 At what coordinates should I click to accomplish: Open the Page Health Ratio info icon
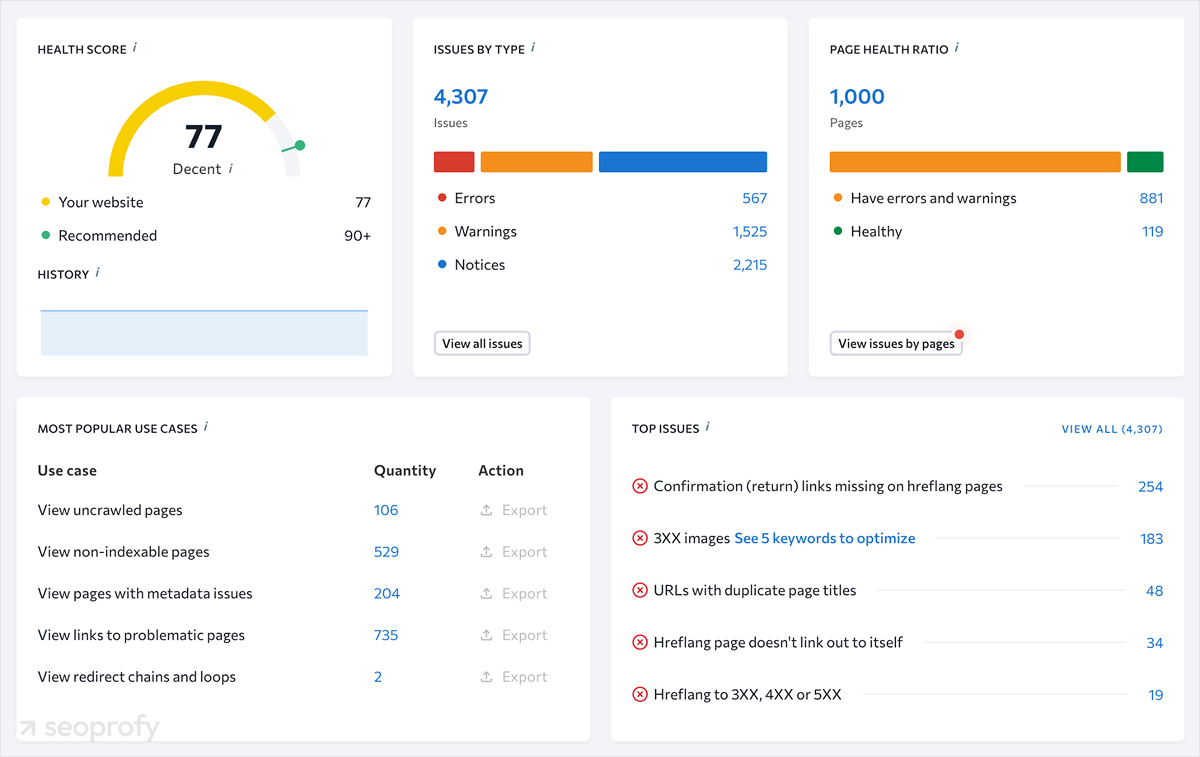(x=958, y=48)
